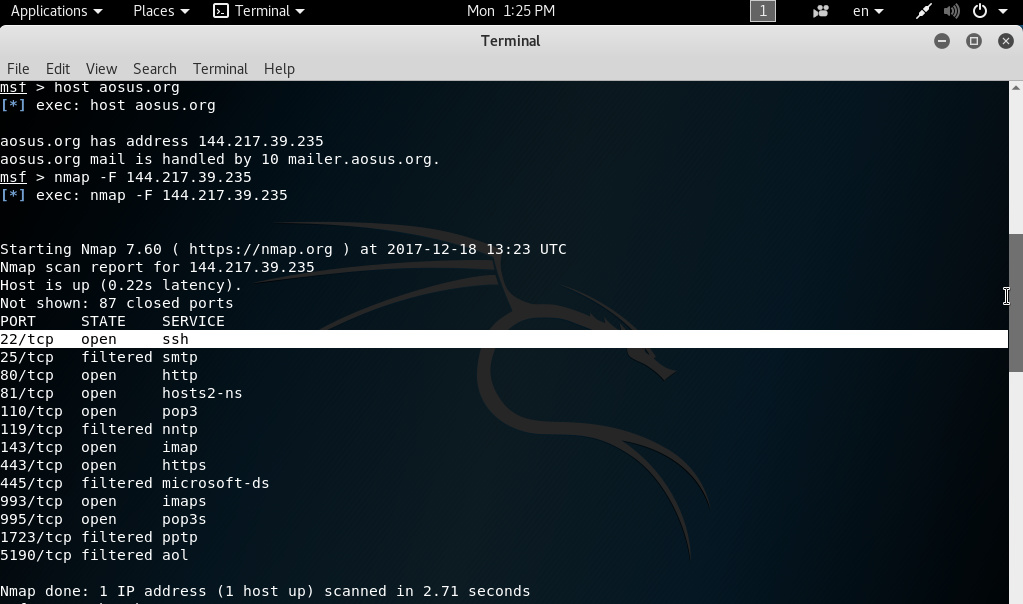Click the network connection plug icon

[924, 11]
